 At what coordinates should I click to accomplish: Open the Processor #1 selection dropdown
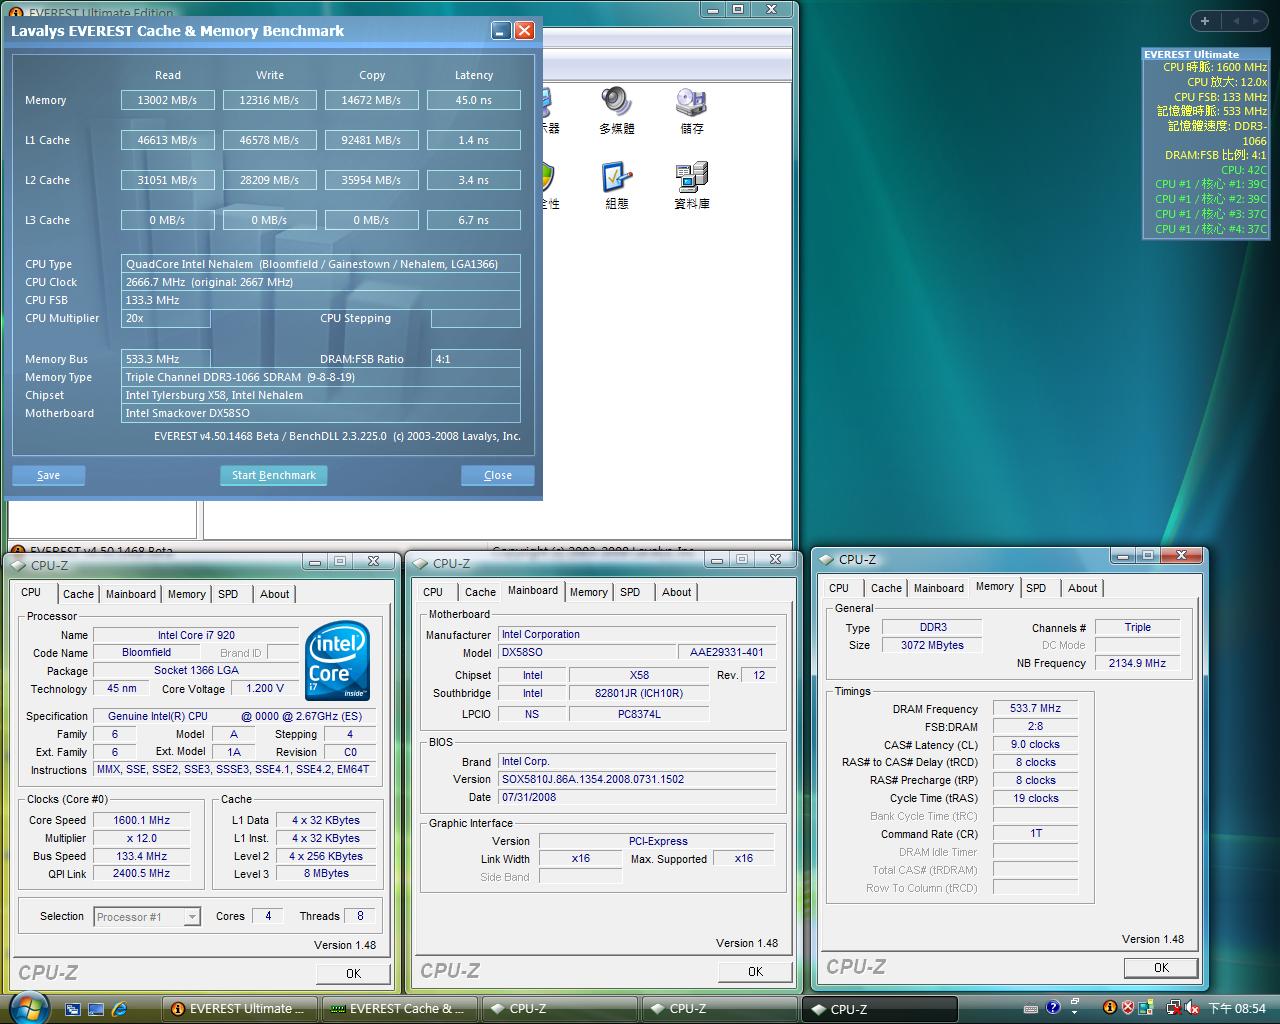(147, 917)
